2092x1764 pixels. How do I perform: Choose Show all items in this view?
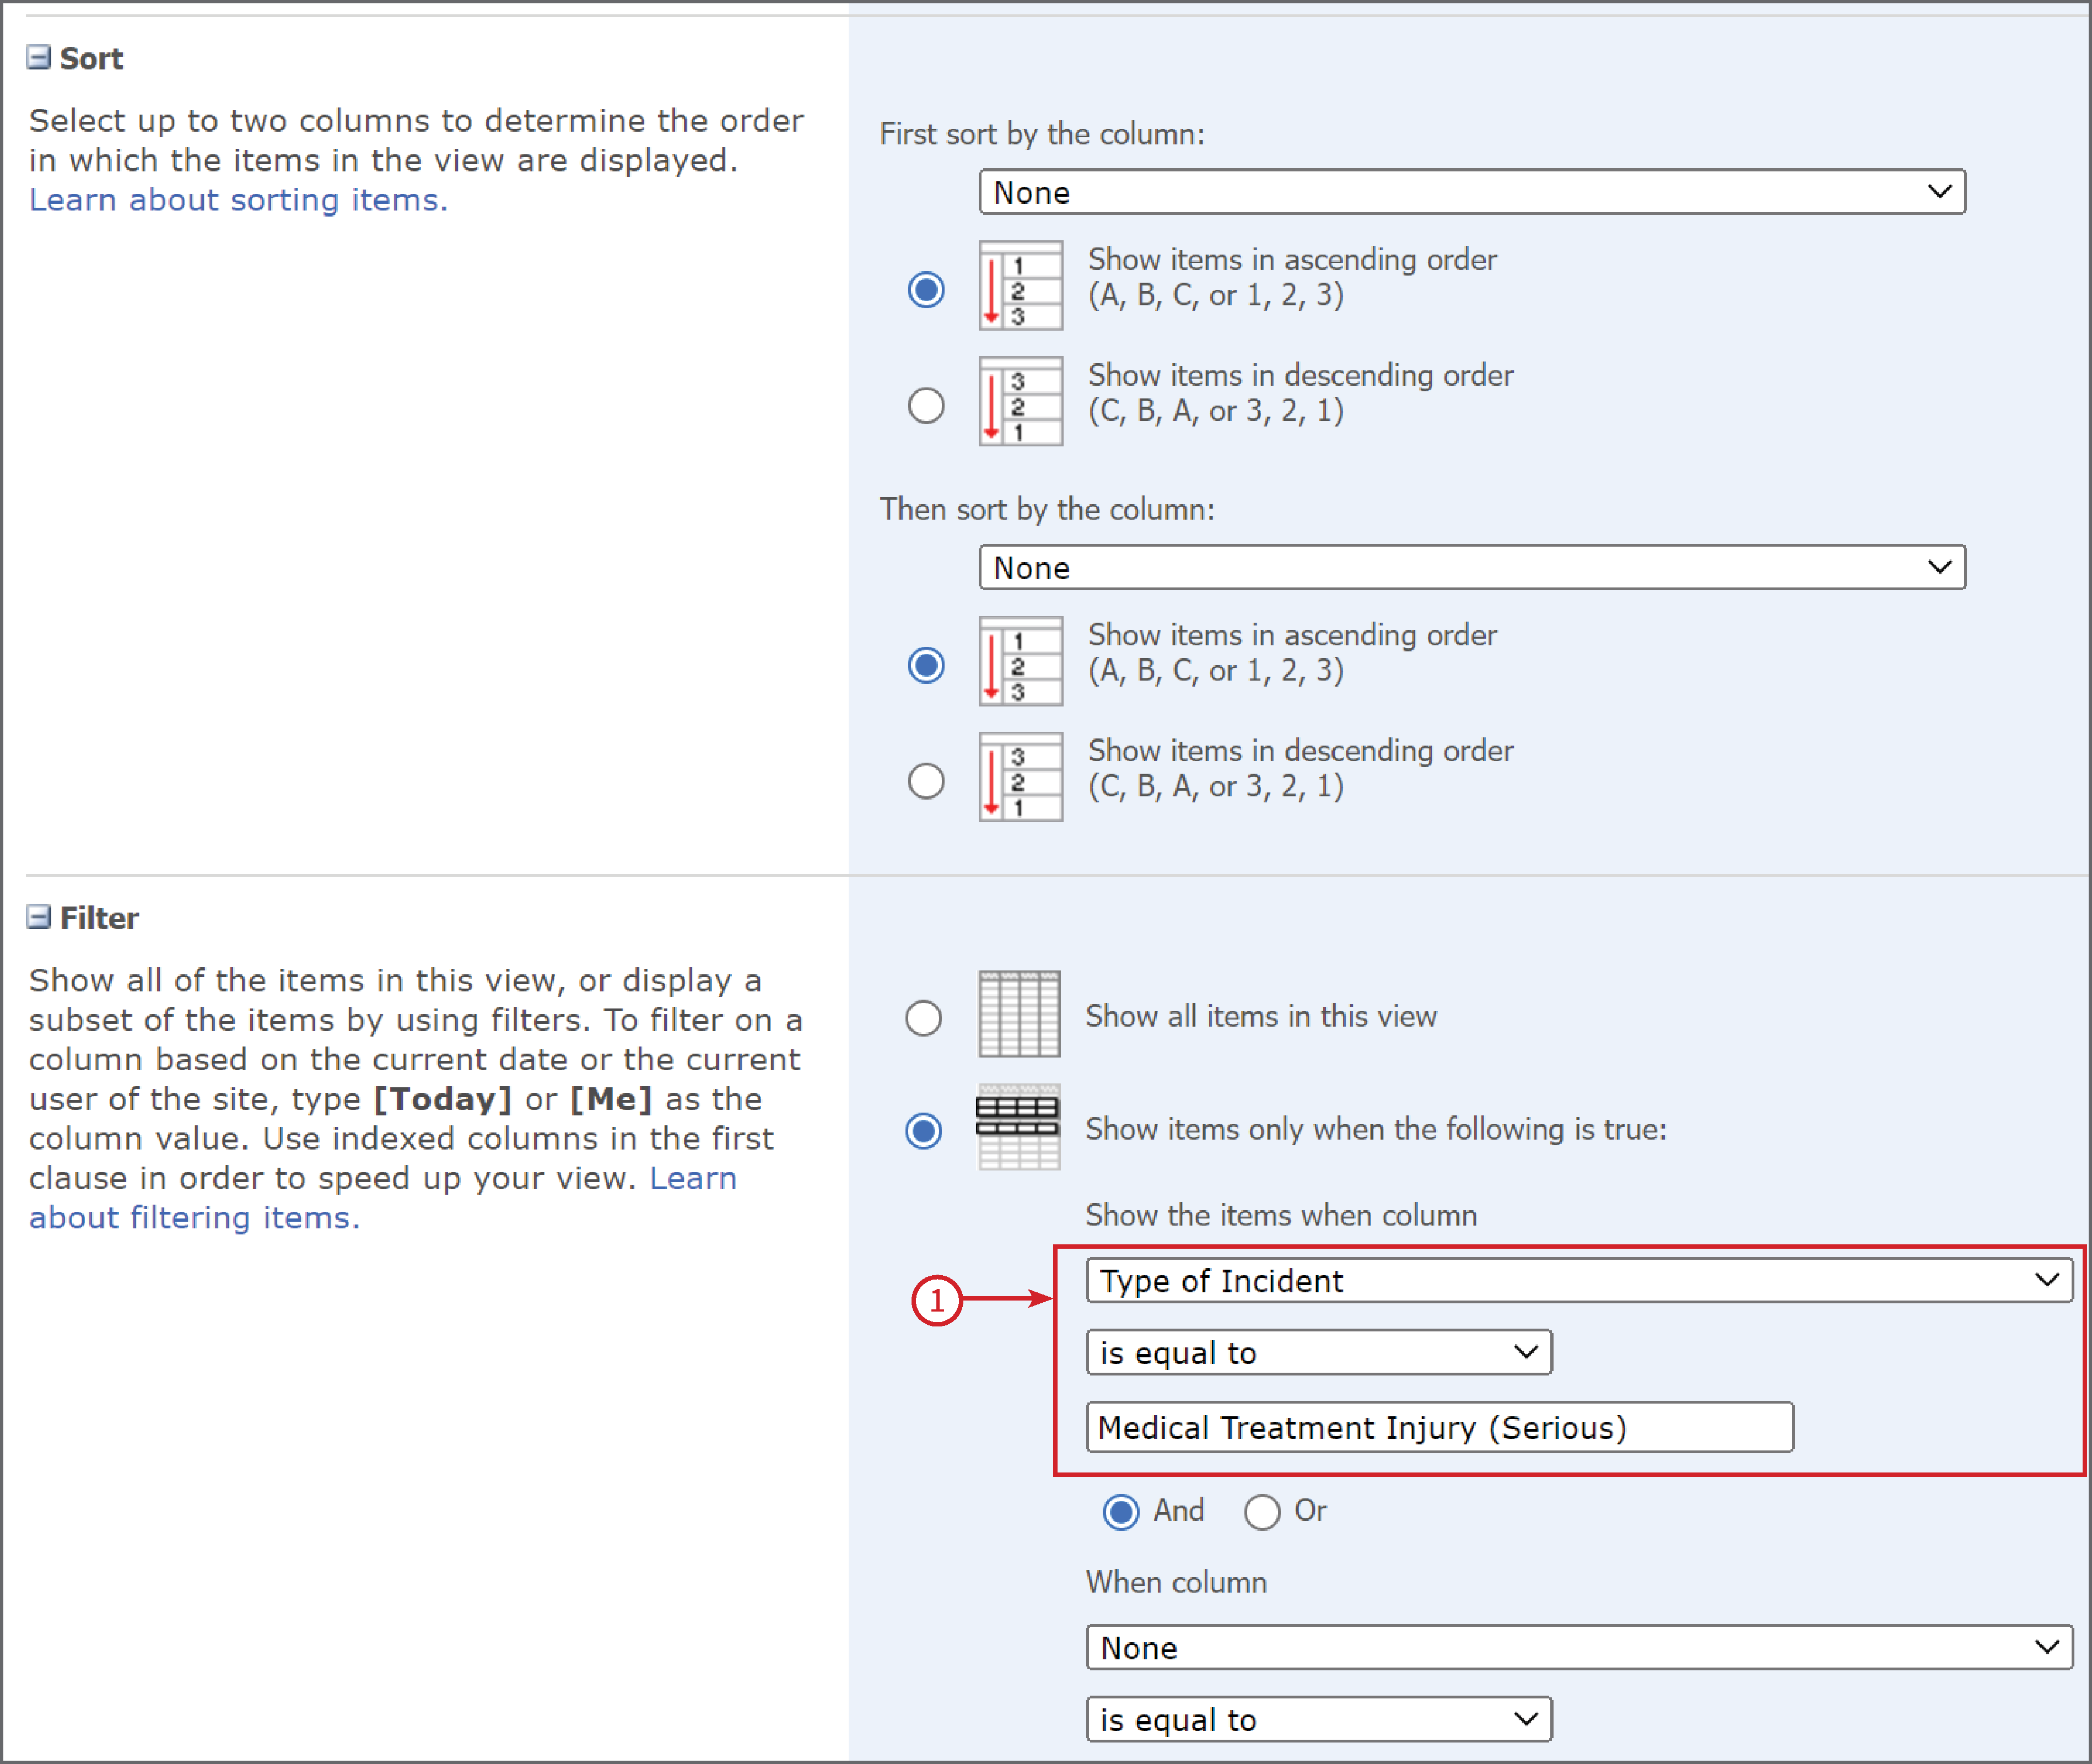pos(923,1018)
